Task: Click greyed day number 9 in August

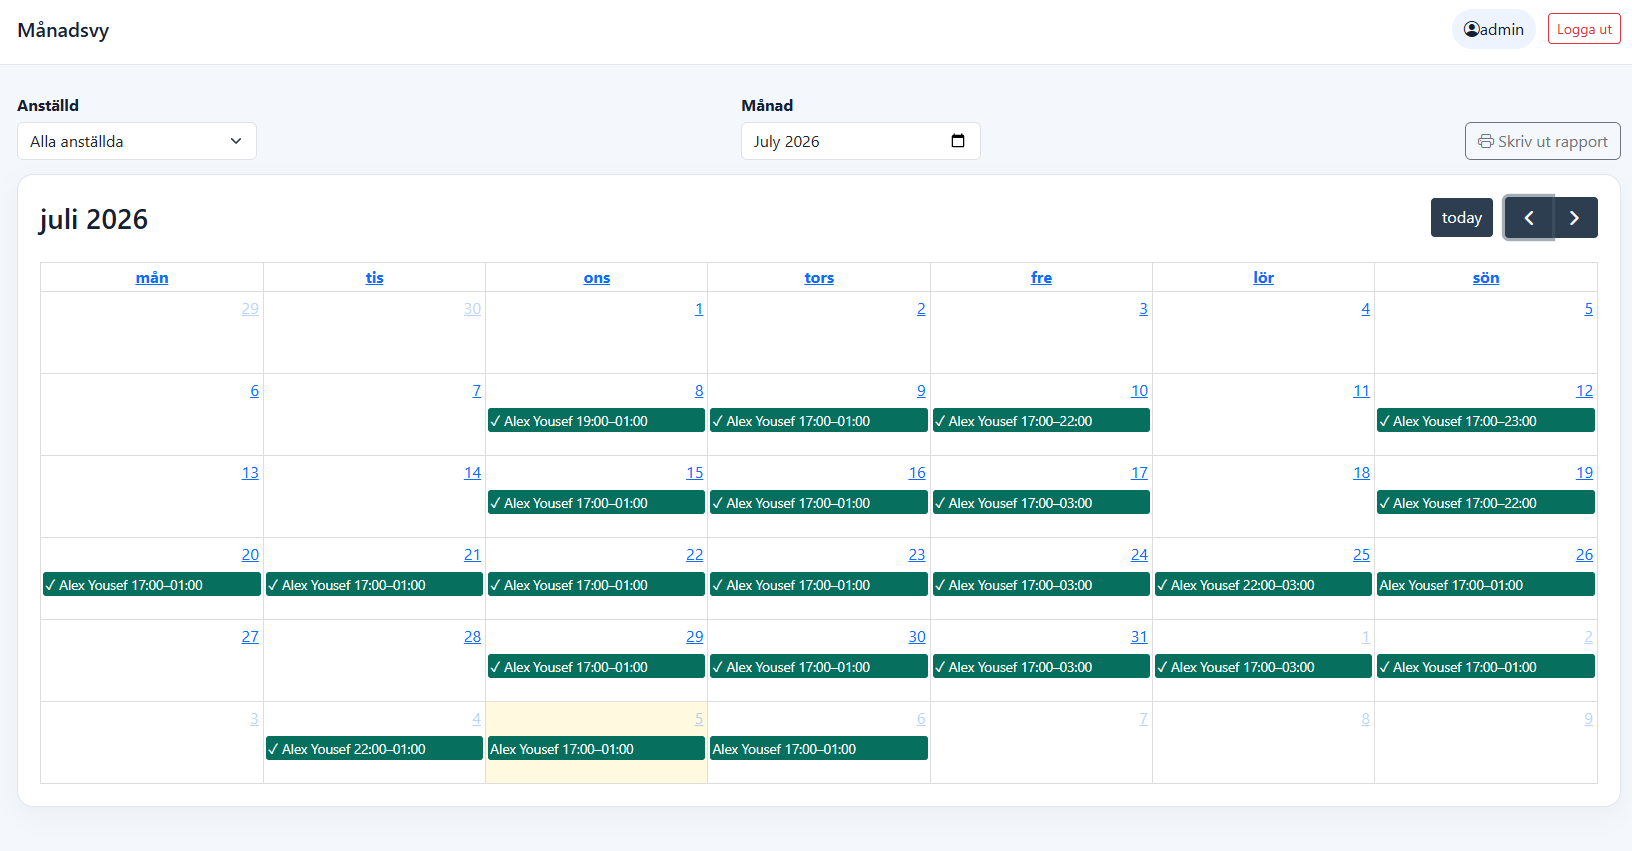Action: pos(1588,719)
